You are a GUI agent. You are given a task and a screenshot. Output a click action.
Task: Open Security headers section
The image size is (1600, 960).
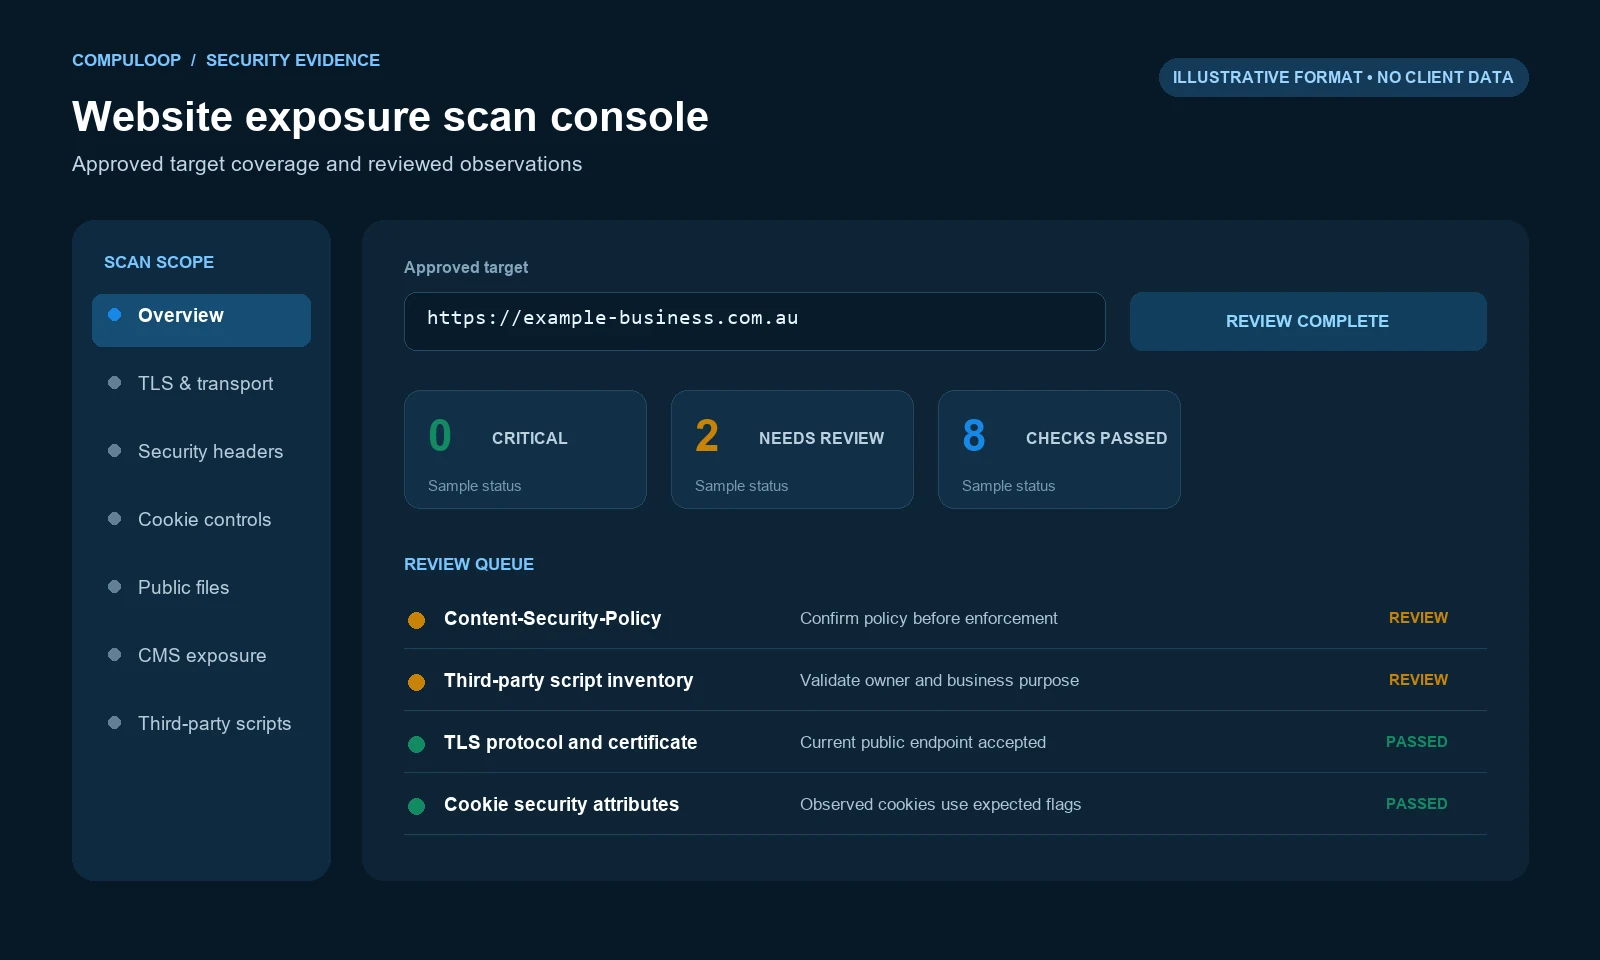coord(201,452)
